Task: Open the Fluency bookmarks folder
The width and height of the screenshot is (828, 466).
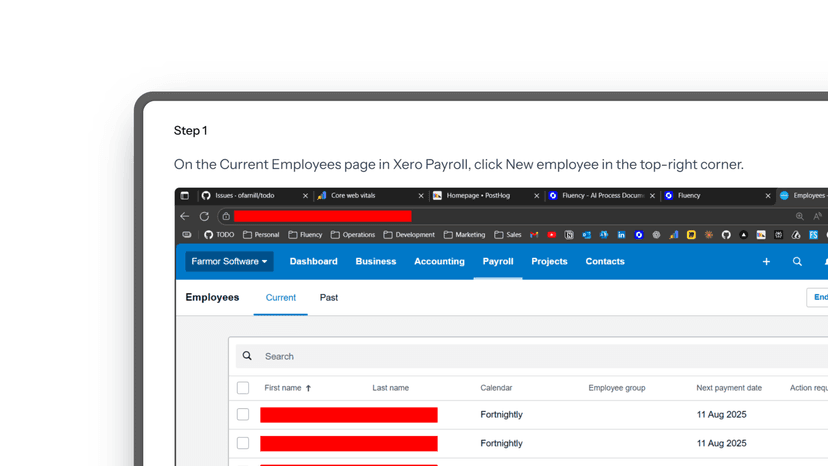Action: (x=305, y=235)
